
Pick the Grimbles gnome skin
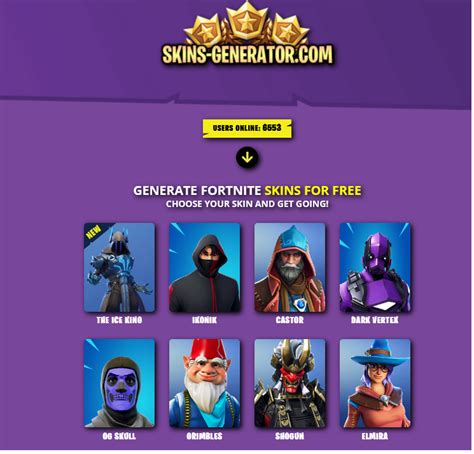click(204, 383)
